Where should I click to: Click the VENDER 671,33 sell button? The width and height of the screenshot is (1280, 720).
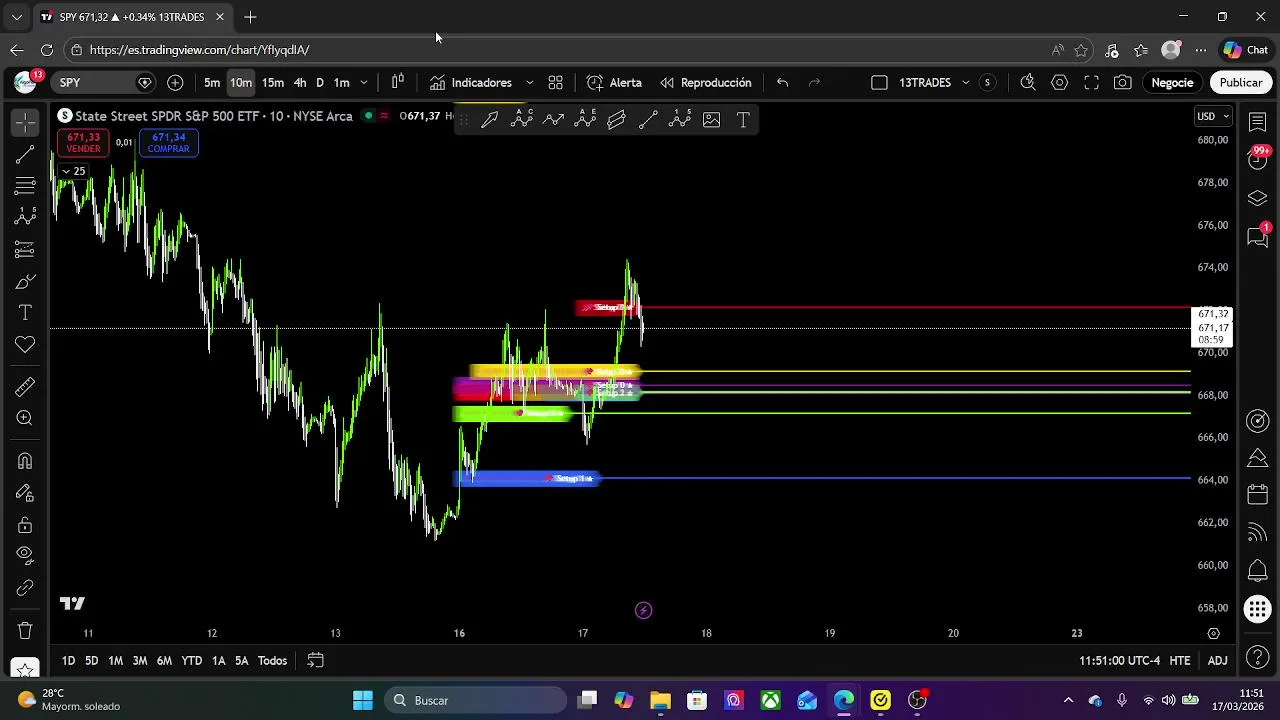[x=83, y=143]
